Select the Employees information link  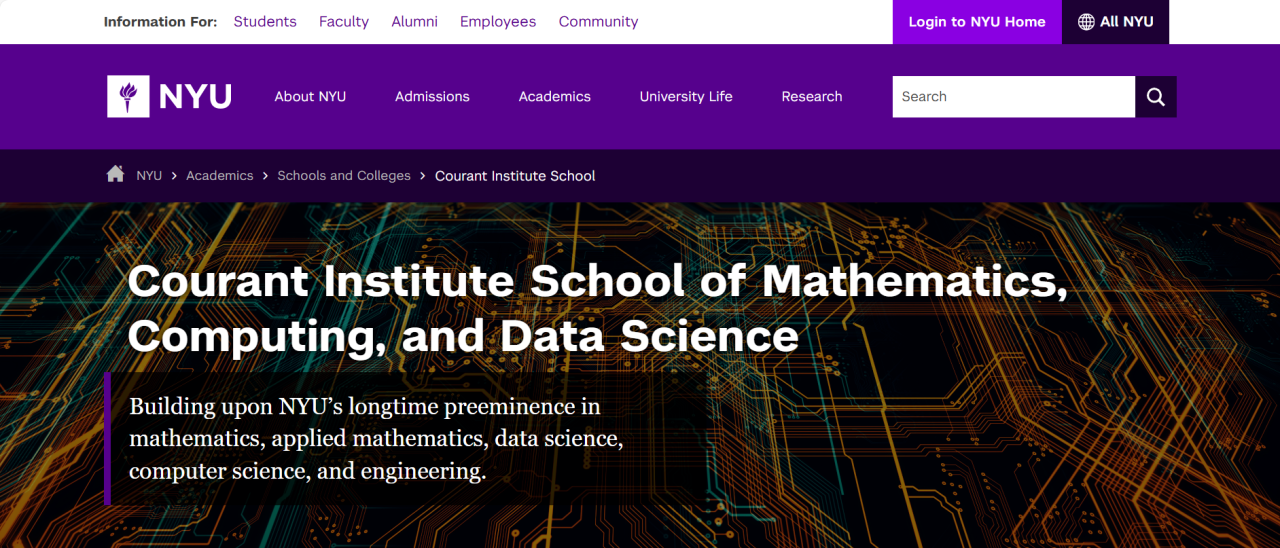pos(498,22)
